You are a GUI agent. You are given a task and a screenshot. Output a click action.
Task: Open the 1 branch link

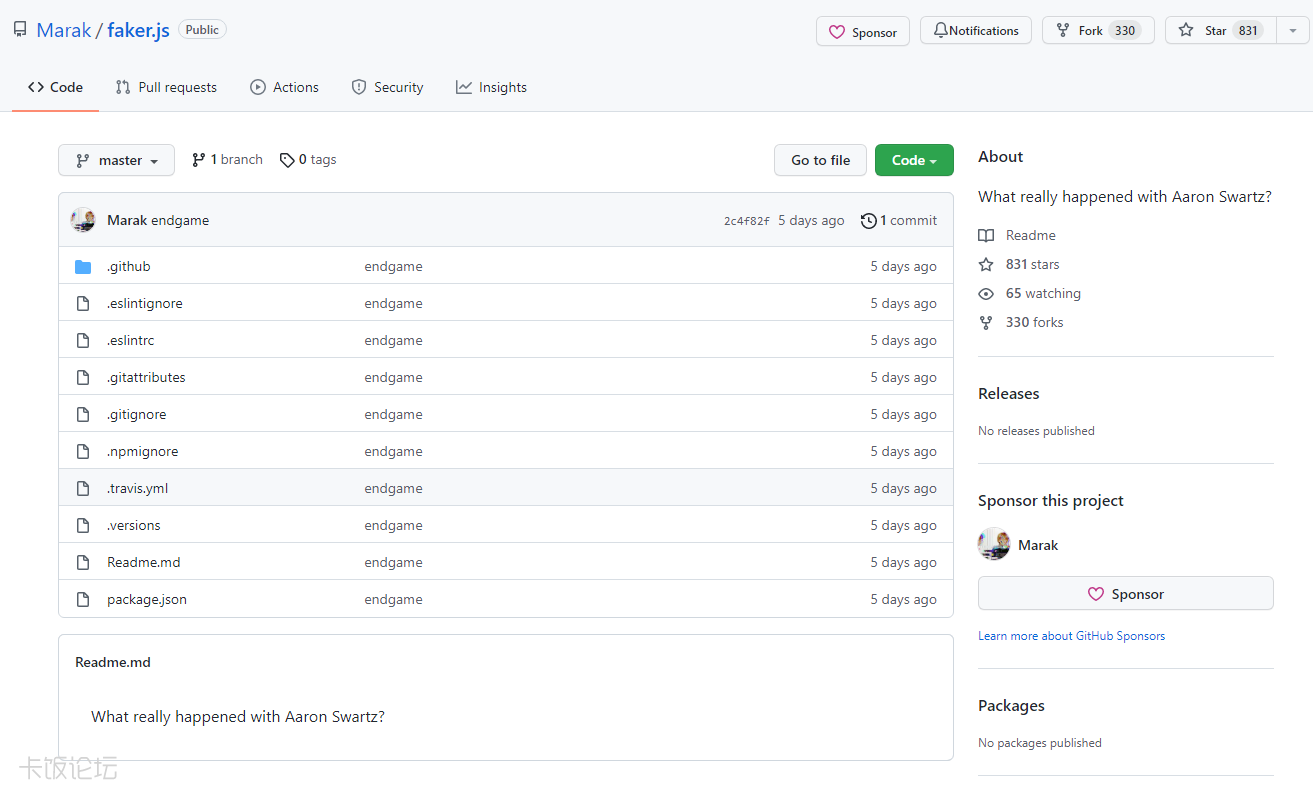pos(227,160)
